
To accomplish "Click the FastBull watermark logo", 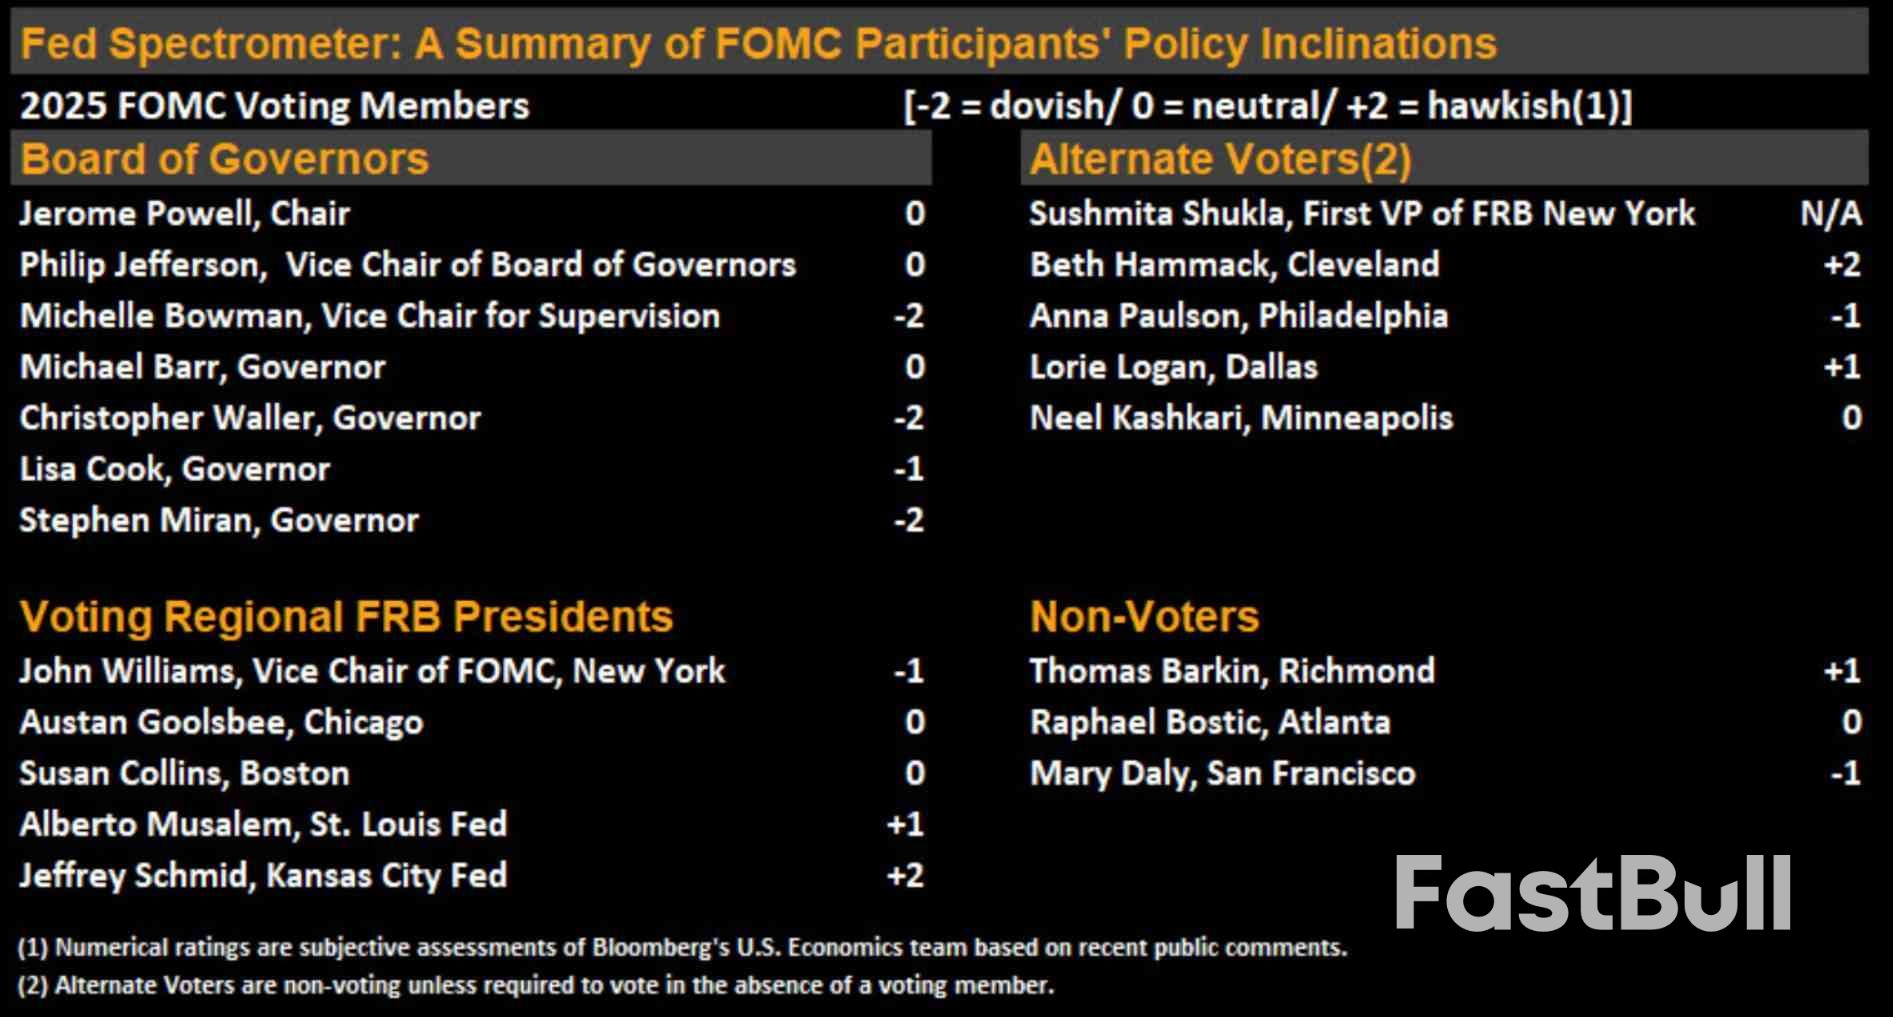I will pyautogui.click(x=1592, y=893).
